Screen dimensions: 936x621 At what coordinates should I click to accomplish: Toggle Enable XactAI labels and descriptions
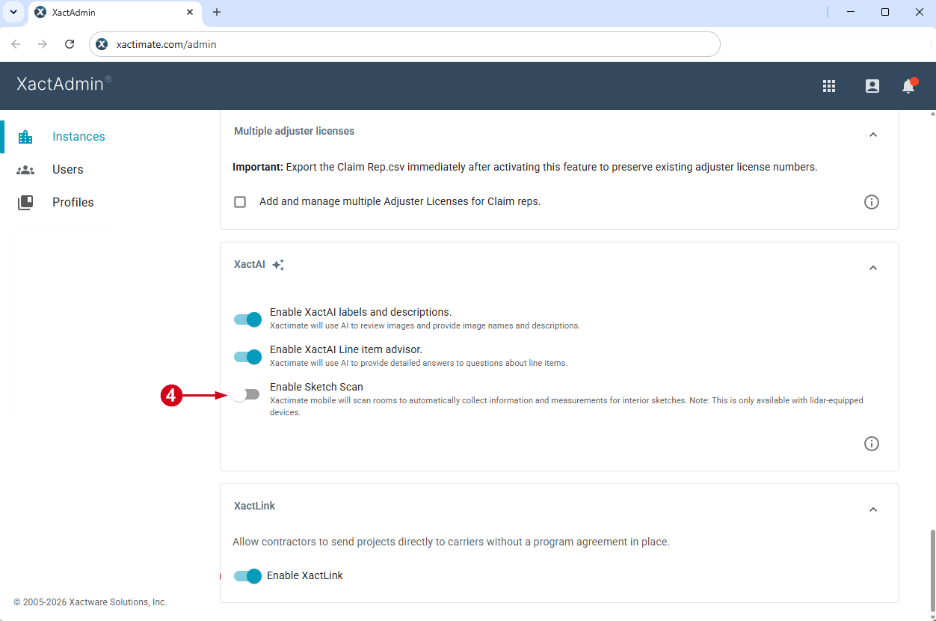248,319
